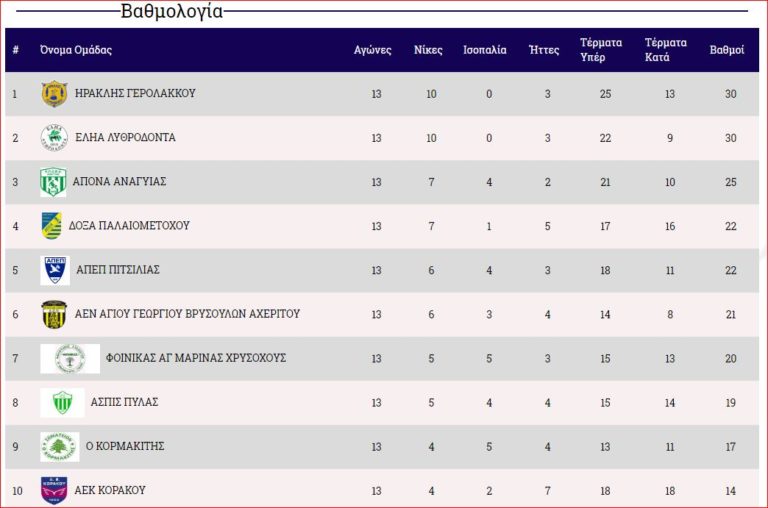Select Ο ΚΟΡΜΑΚΙΤΗΣ points value 17
The width and height of the screenshot is (768, 508).
[731, 447]
